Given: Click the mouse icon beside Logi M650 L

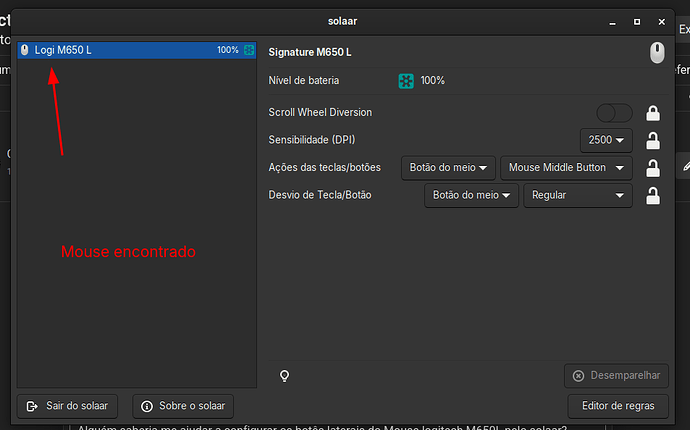Looking at the screenshot, I should point(25,50).
